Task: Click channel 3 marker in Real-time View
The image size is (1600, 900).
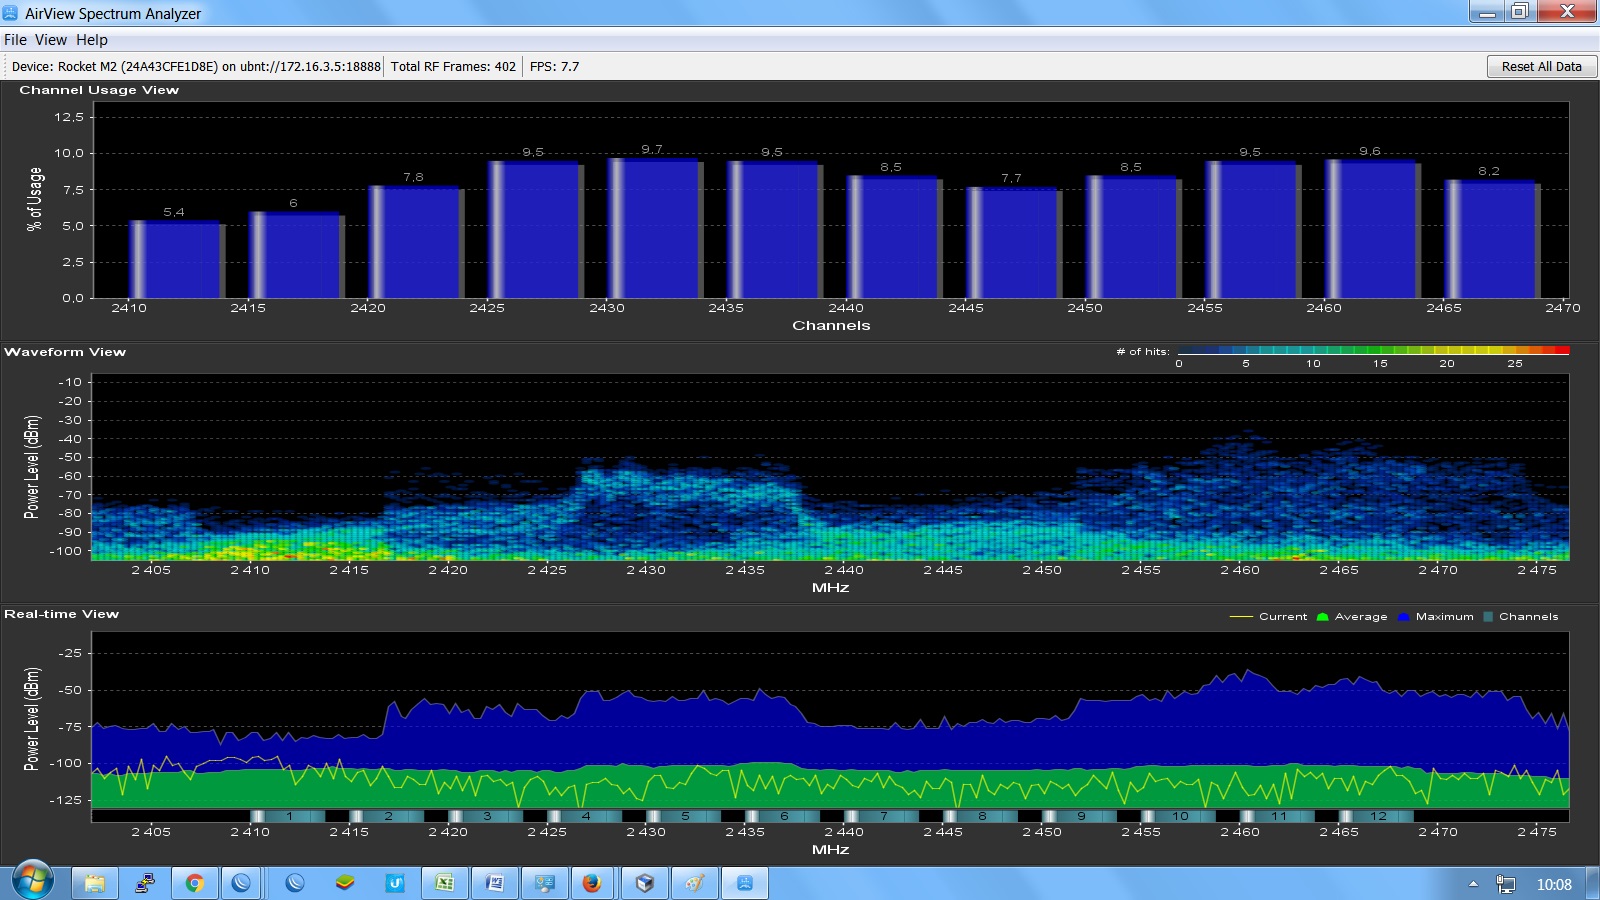Action: [486, 816]
